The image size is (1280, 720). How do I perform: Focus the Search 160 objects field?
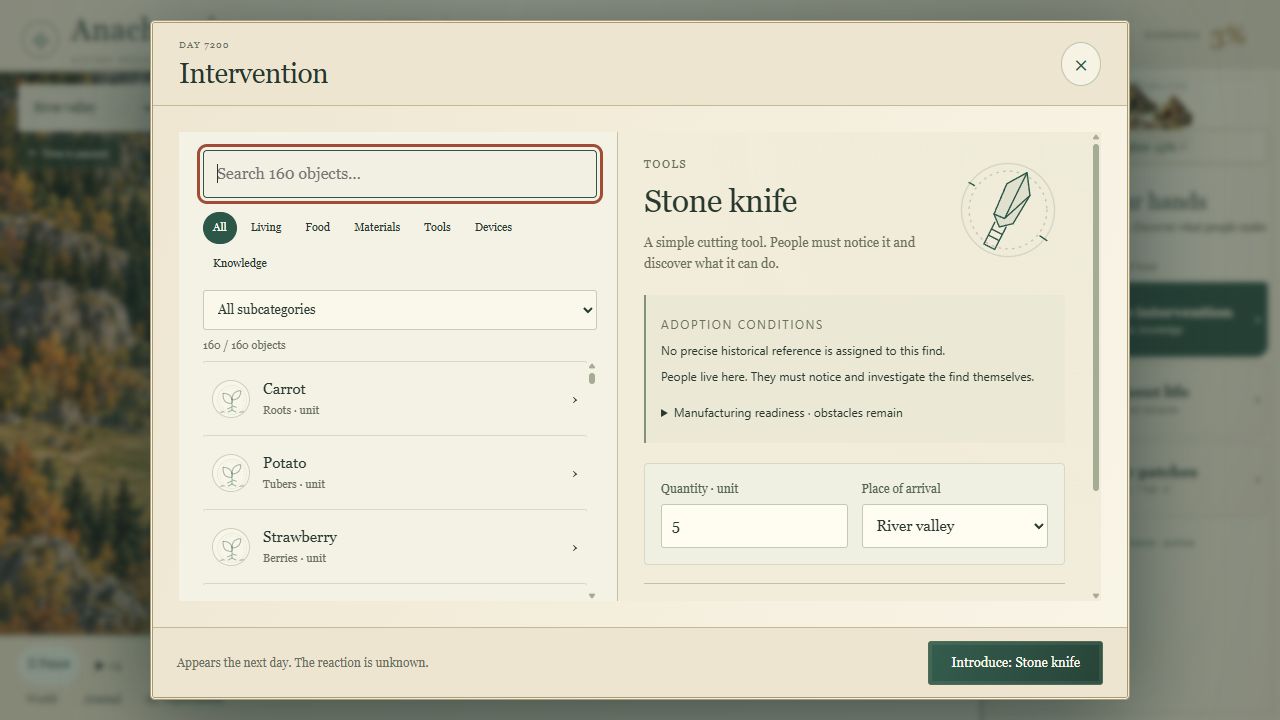click(400, 174)
